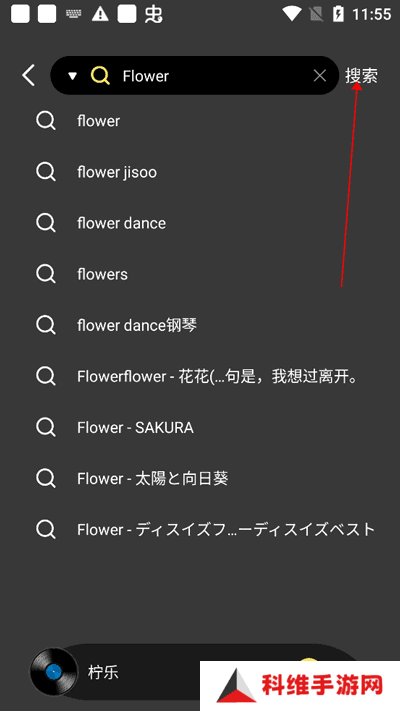The width and height of the screenshot is (400, 711).
Task: Focus the Flower search input field
Action: tap(213, 76)
